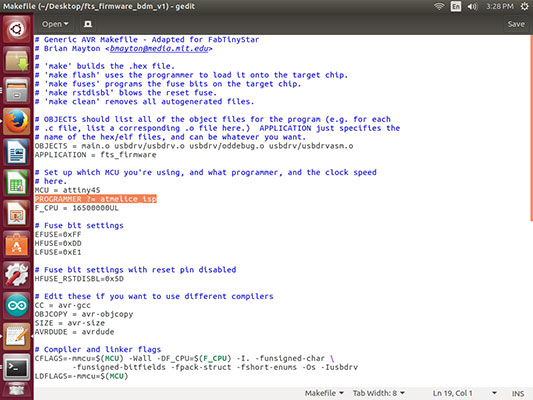Open the Terminal from the dock
This screenshot has height=400, width=533.
17,366
